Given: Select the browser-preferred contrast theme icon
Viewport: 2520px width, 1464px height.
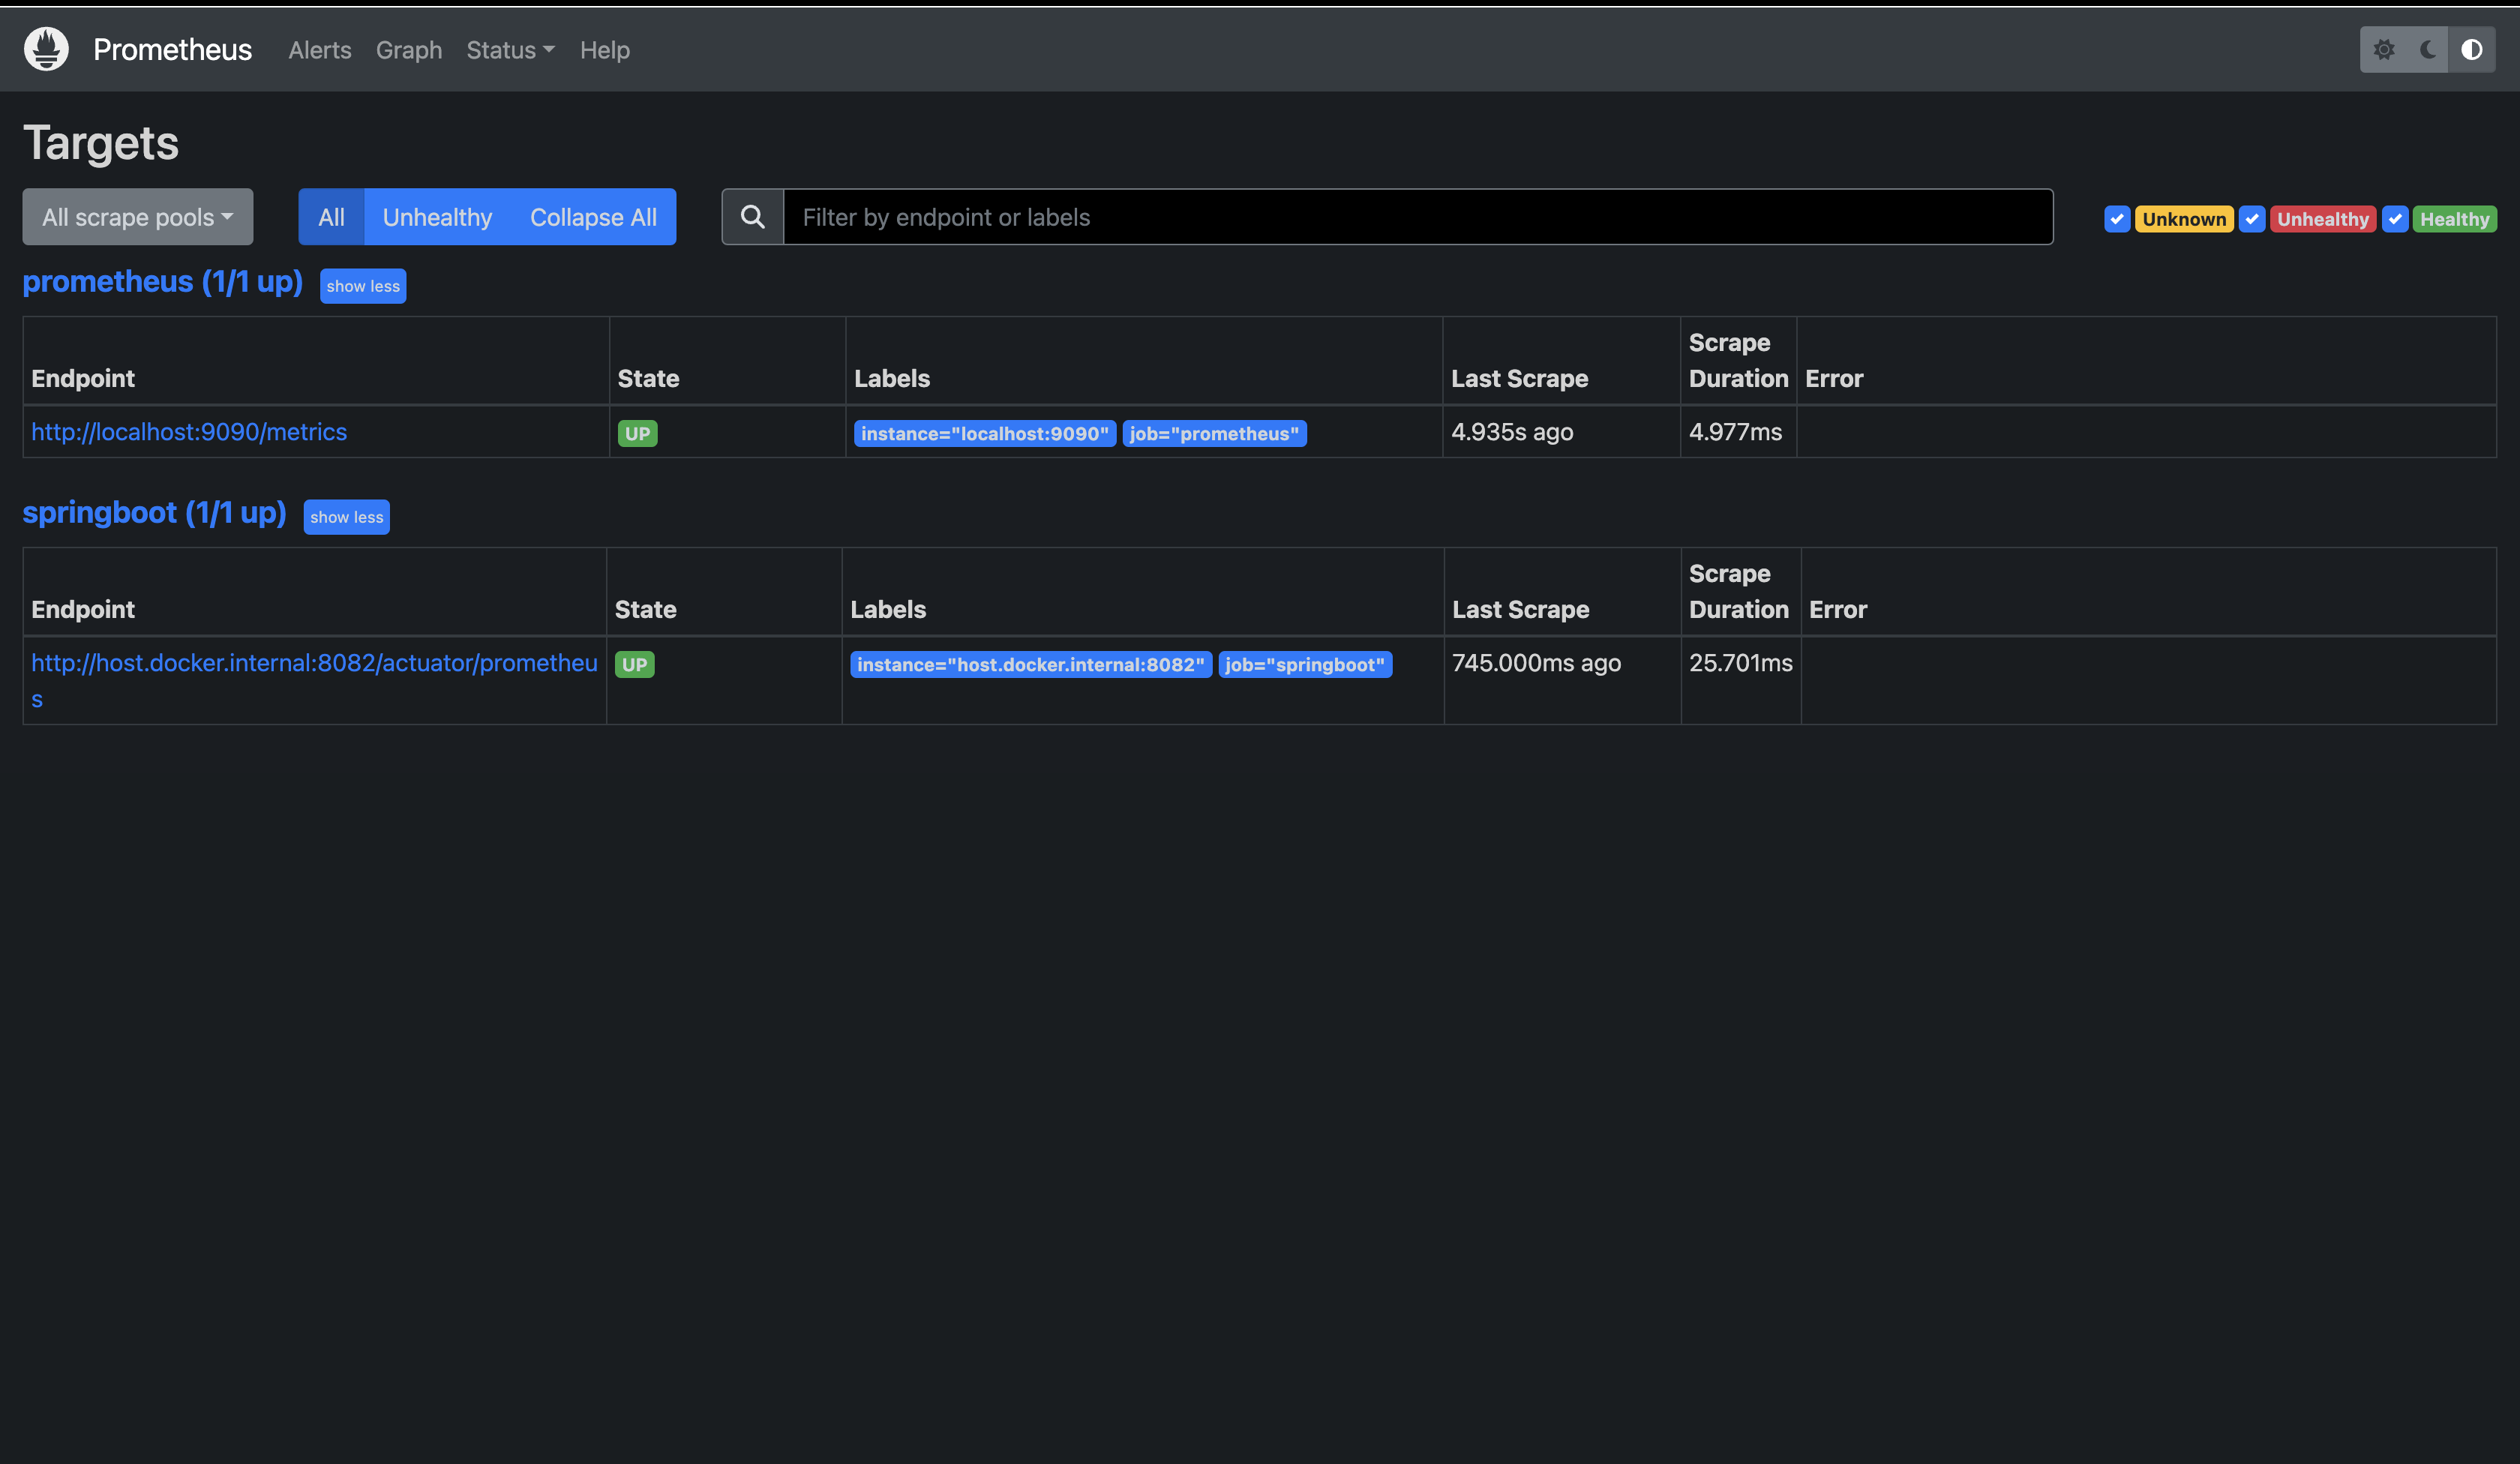Looking at the screenshot, I should (2471, 50).
